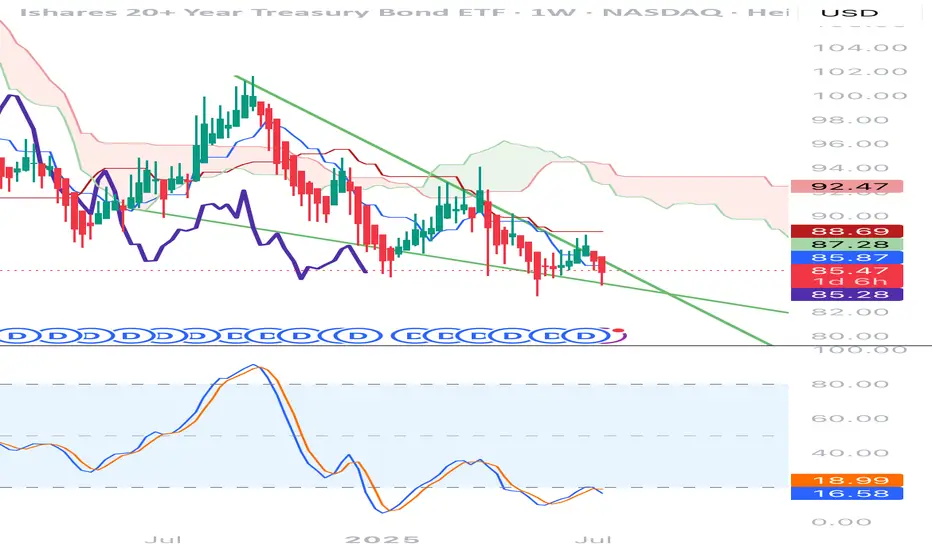Click the 82.00 price axis label
932x550 pixels.
[850, 312]
